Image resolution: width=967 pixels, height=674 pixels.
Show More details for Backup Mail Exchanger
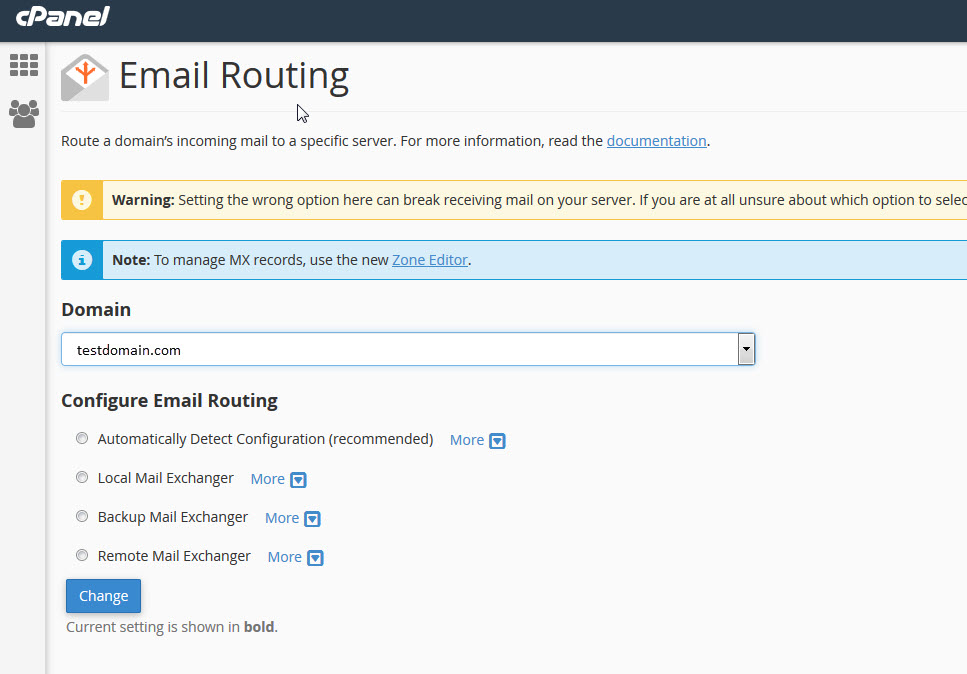pos(292,518)
